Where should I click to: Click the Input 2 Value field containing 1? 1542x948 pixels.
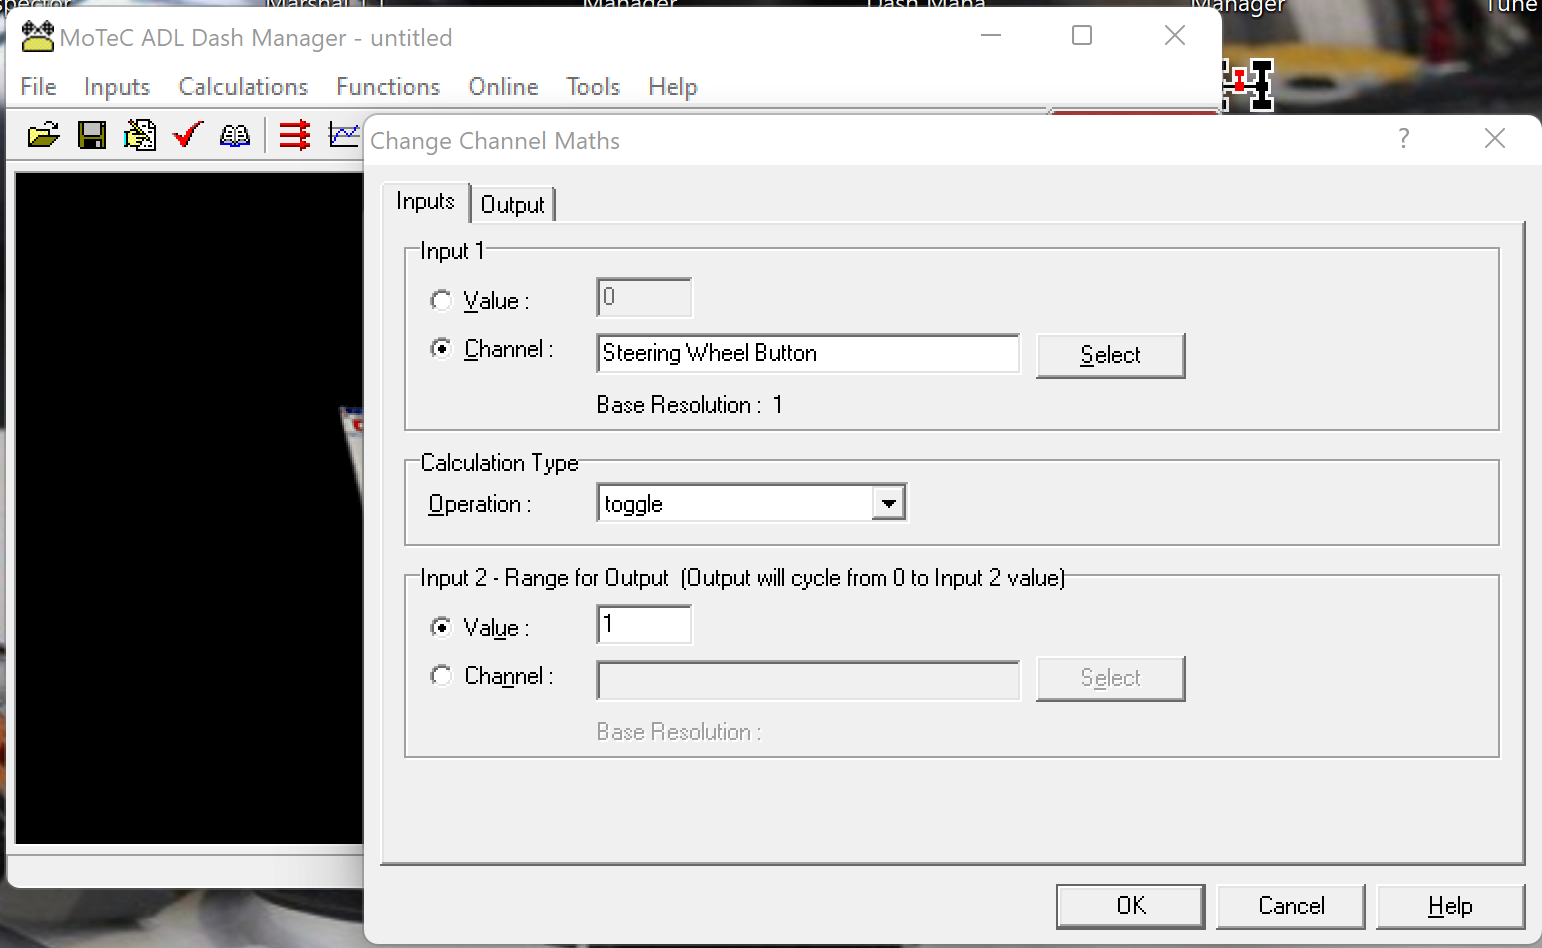point(644,625)
